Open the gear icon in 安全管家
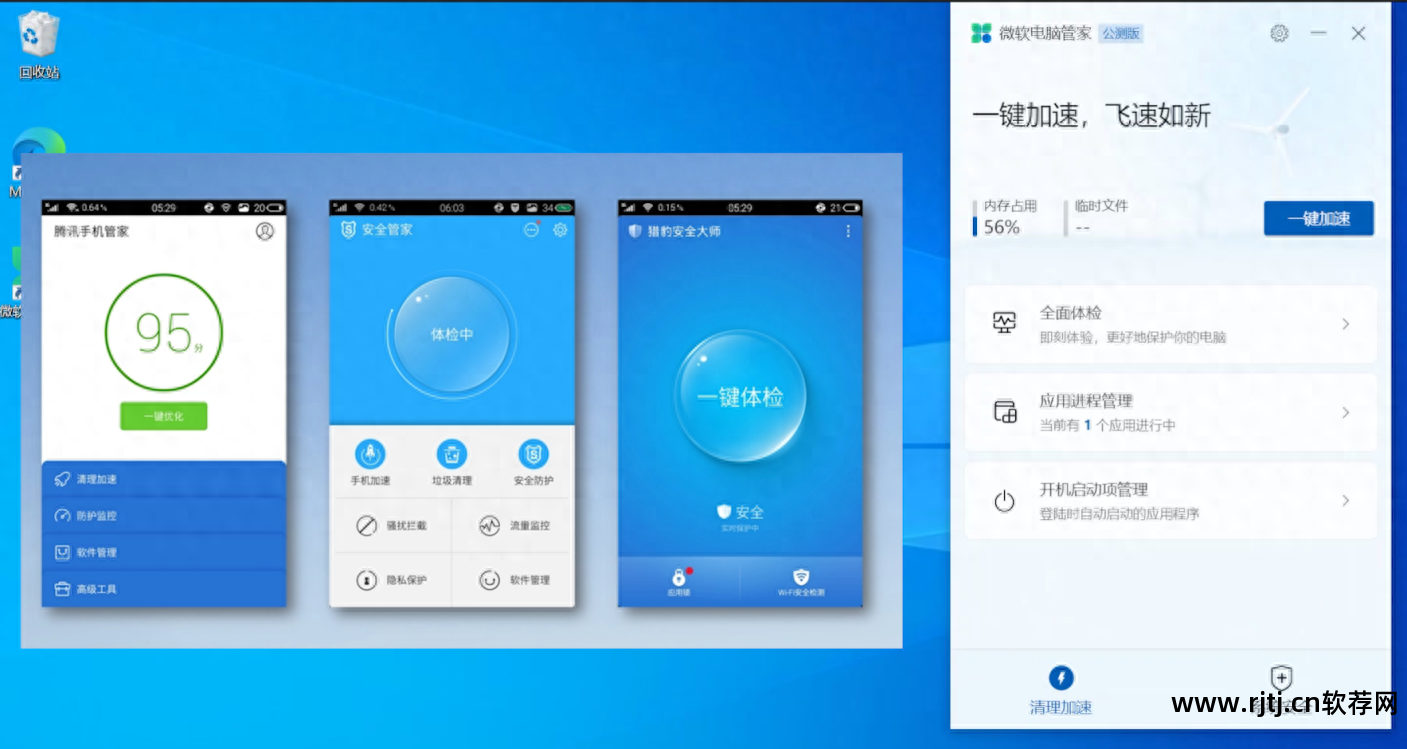 560,230
